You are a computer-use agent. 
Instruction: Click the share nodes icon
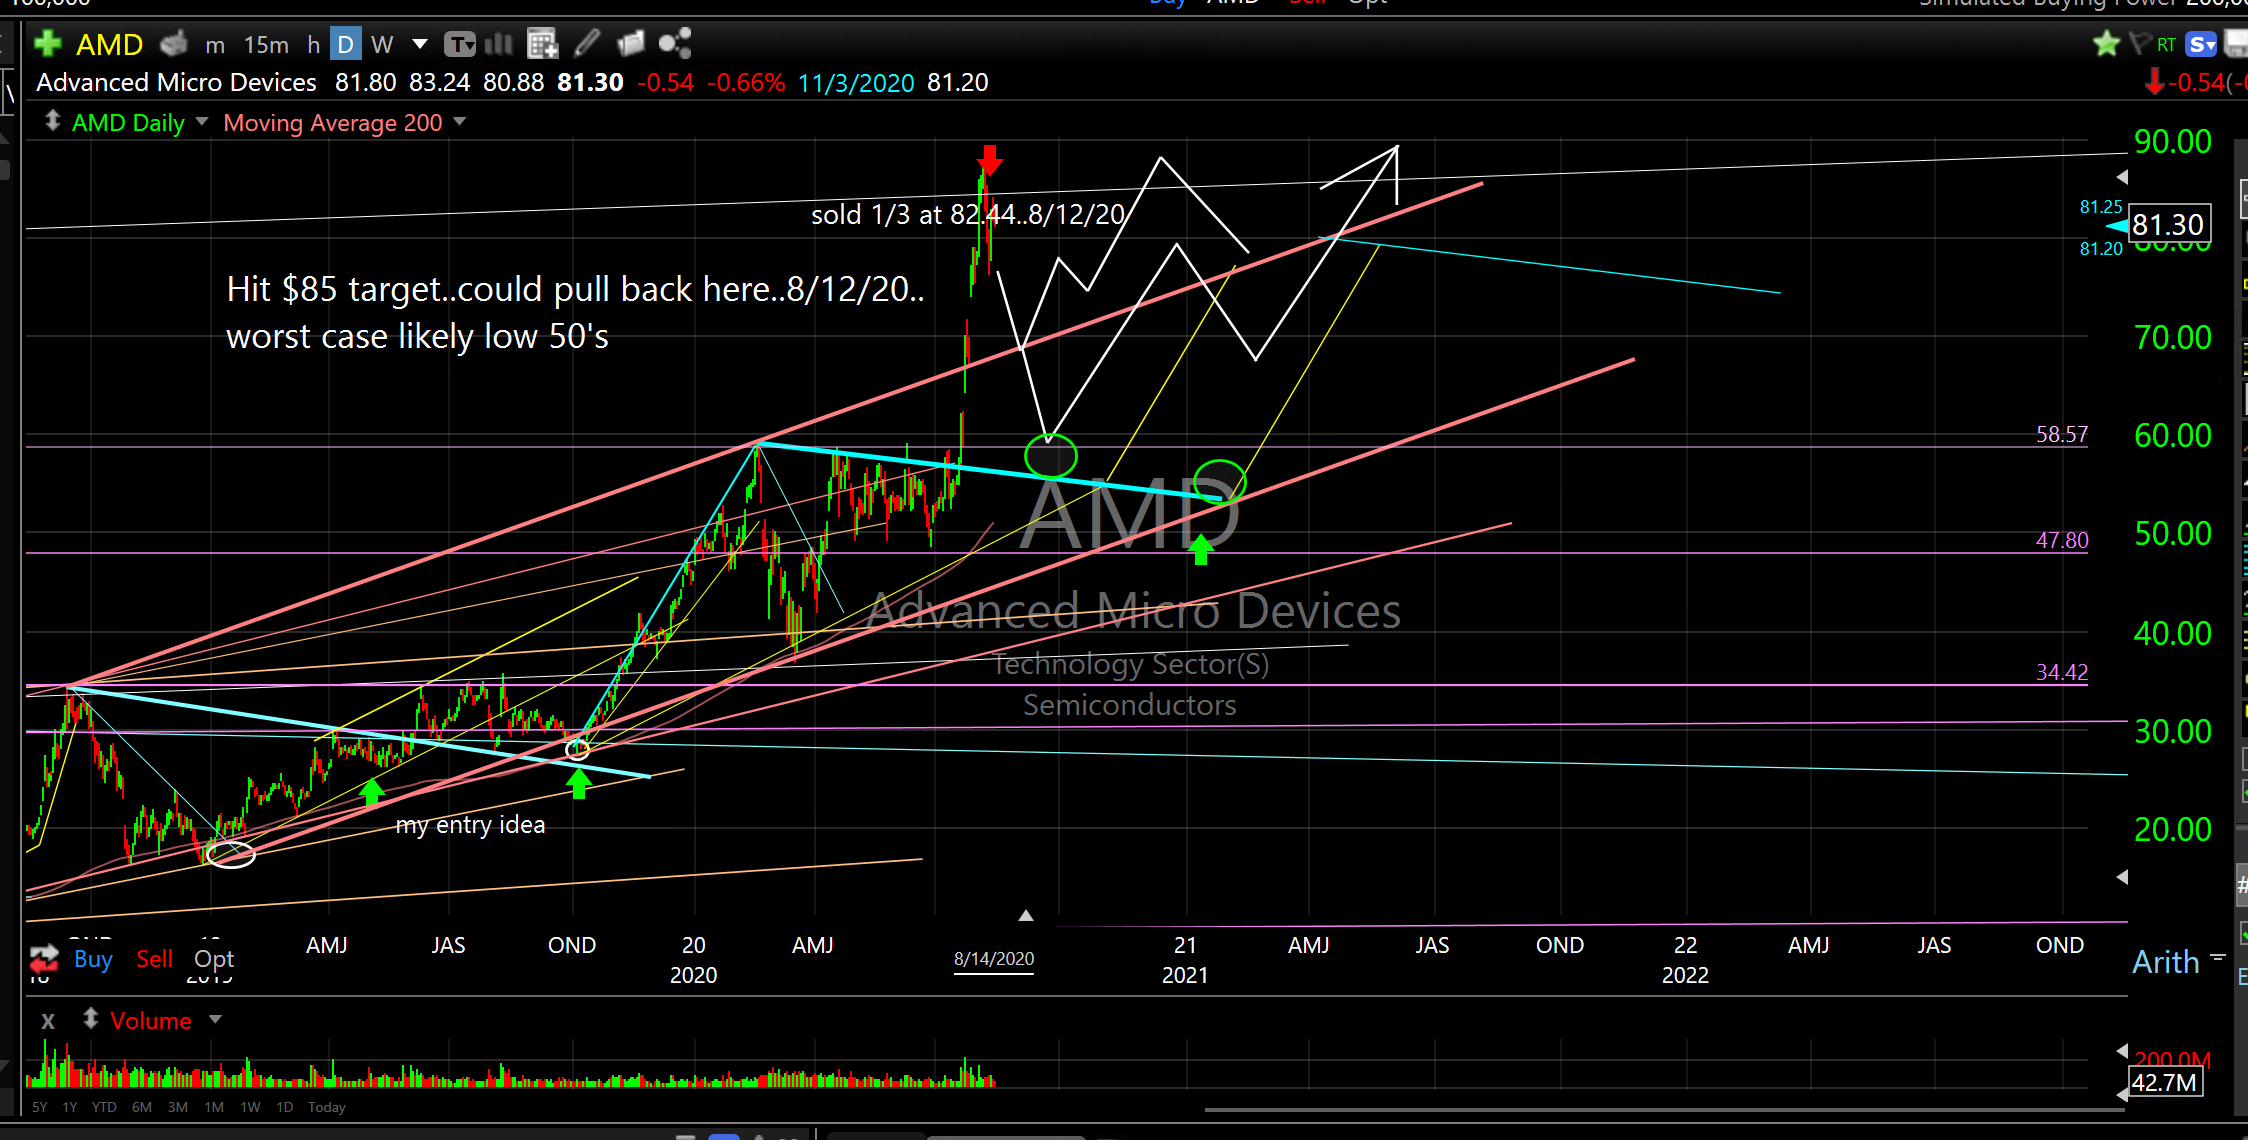675,43
